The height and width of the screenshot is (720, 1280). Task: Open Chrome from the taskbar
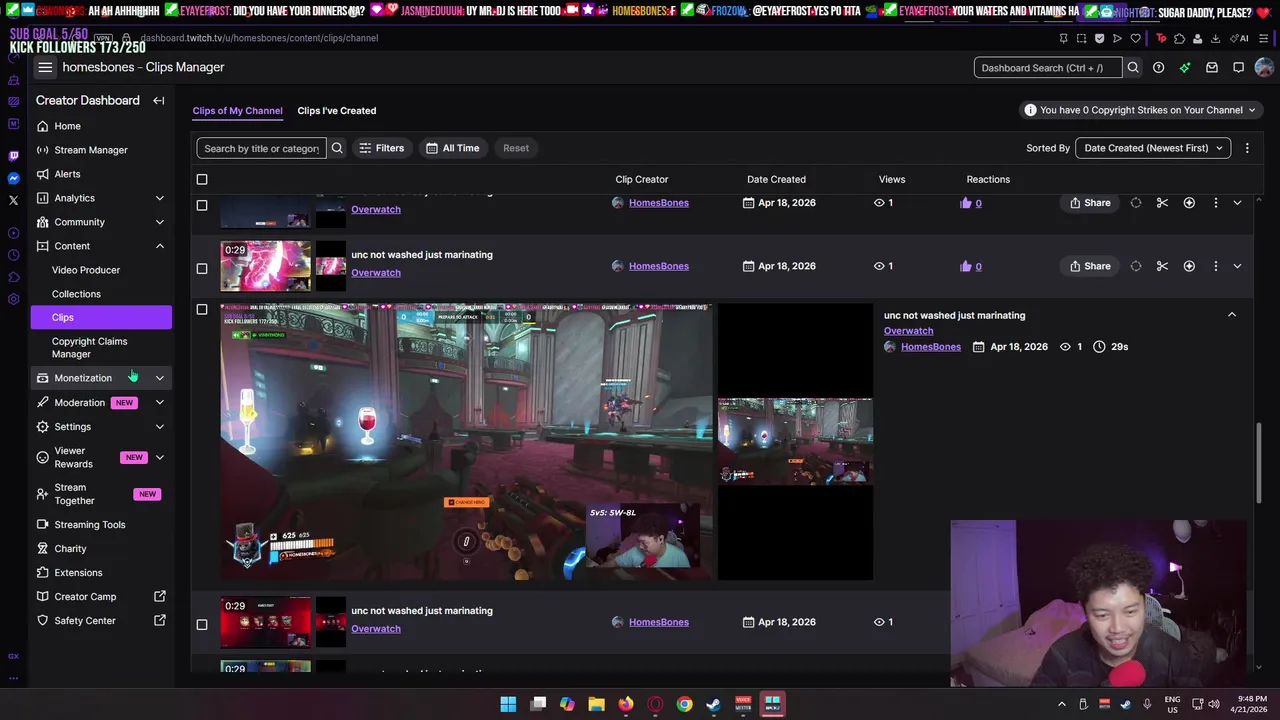point(684,704)
